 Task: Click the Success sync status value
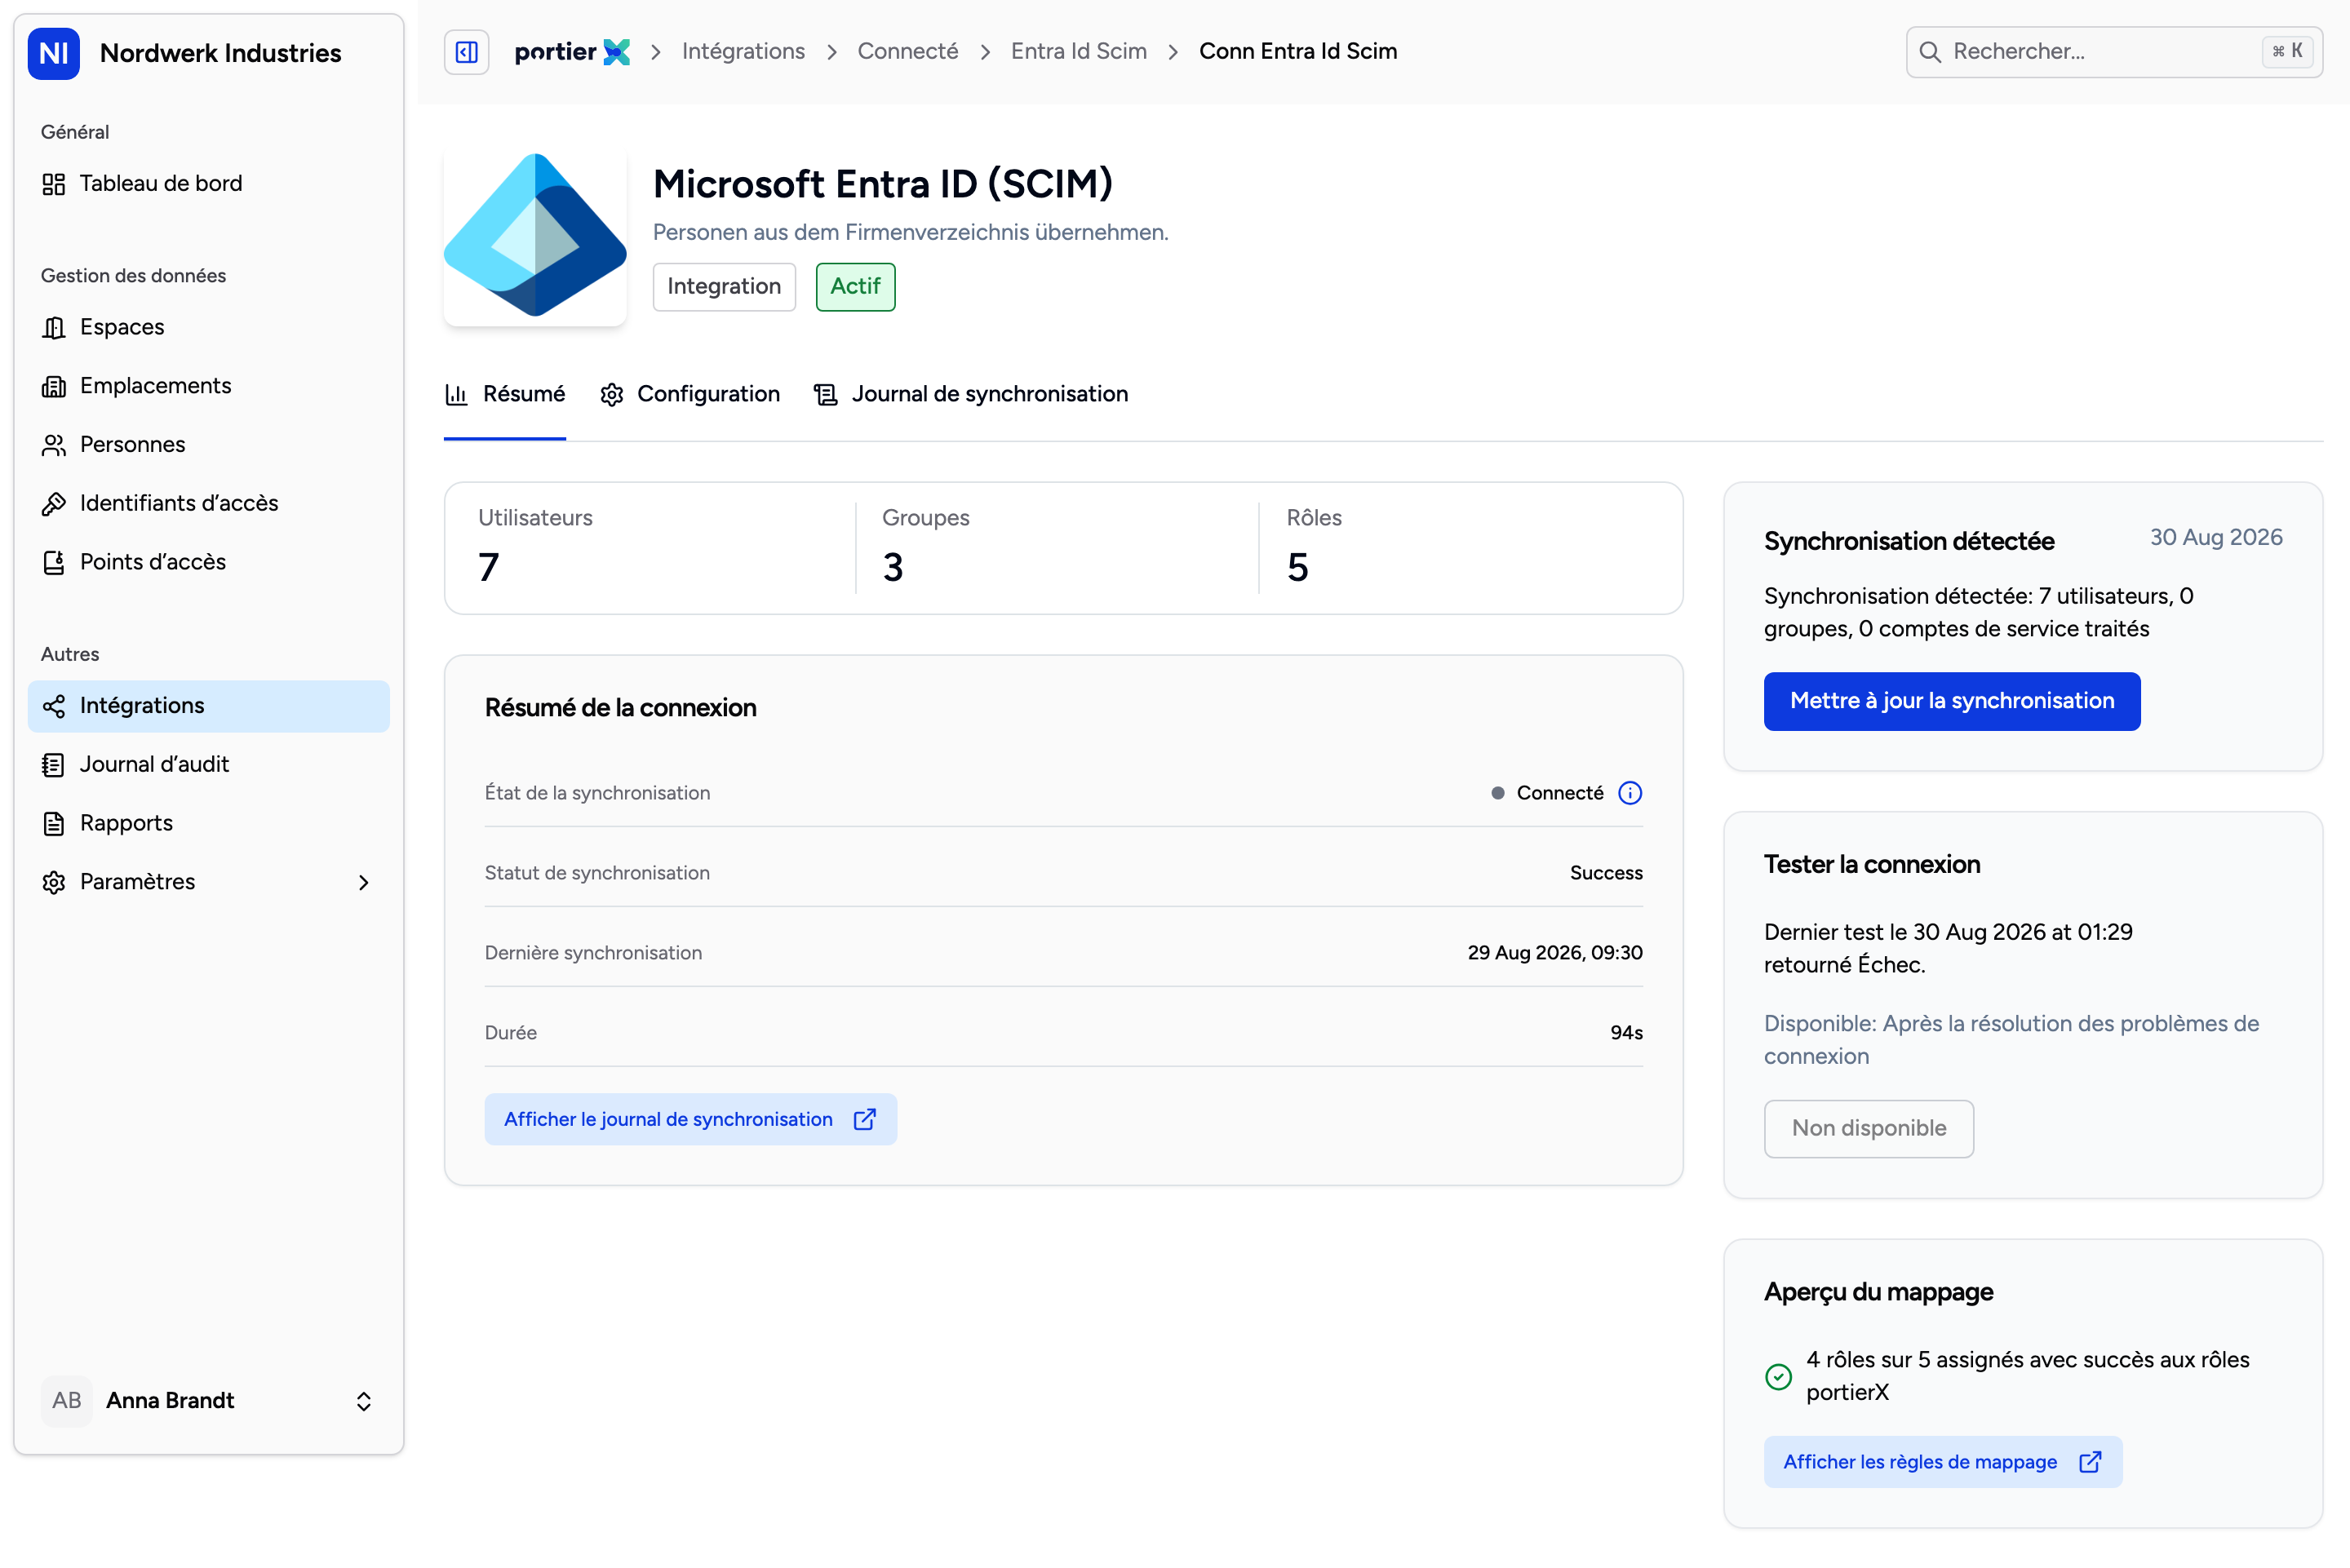(x=1606, y=873)
